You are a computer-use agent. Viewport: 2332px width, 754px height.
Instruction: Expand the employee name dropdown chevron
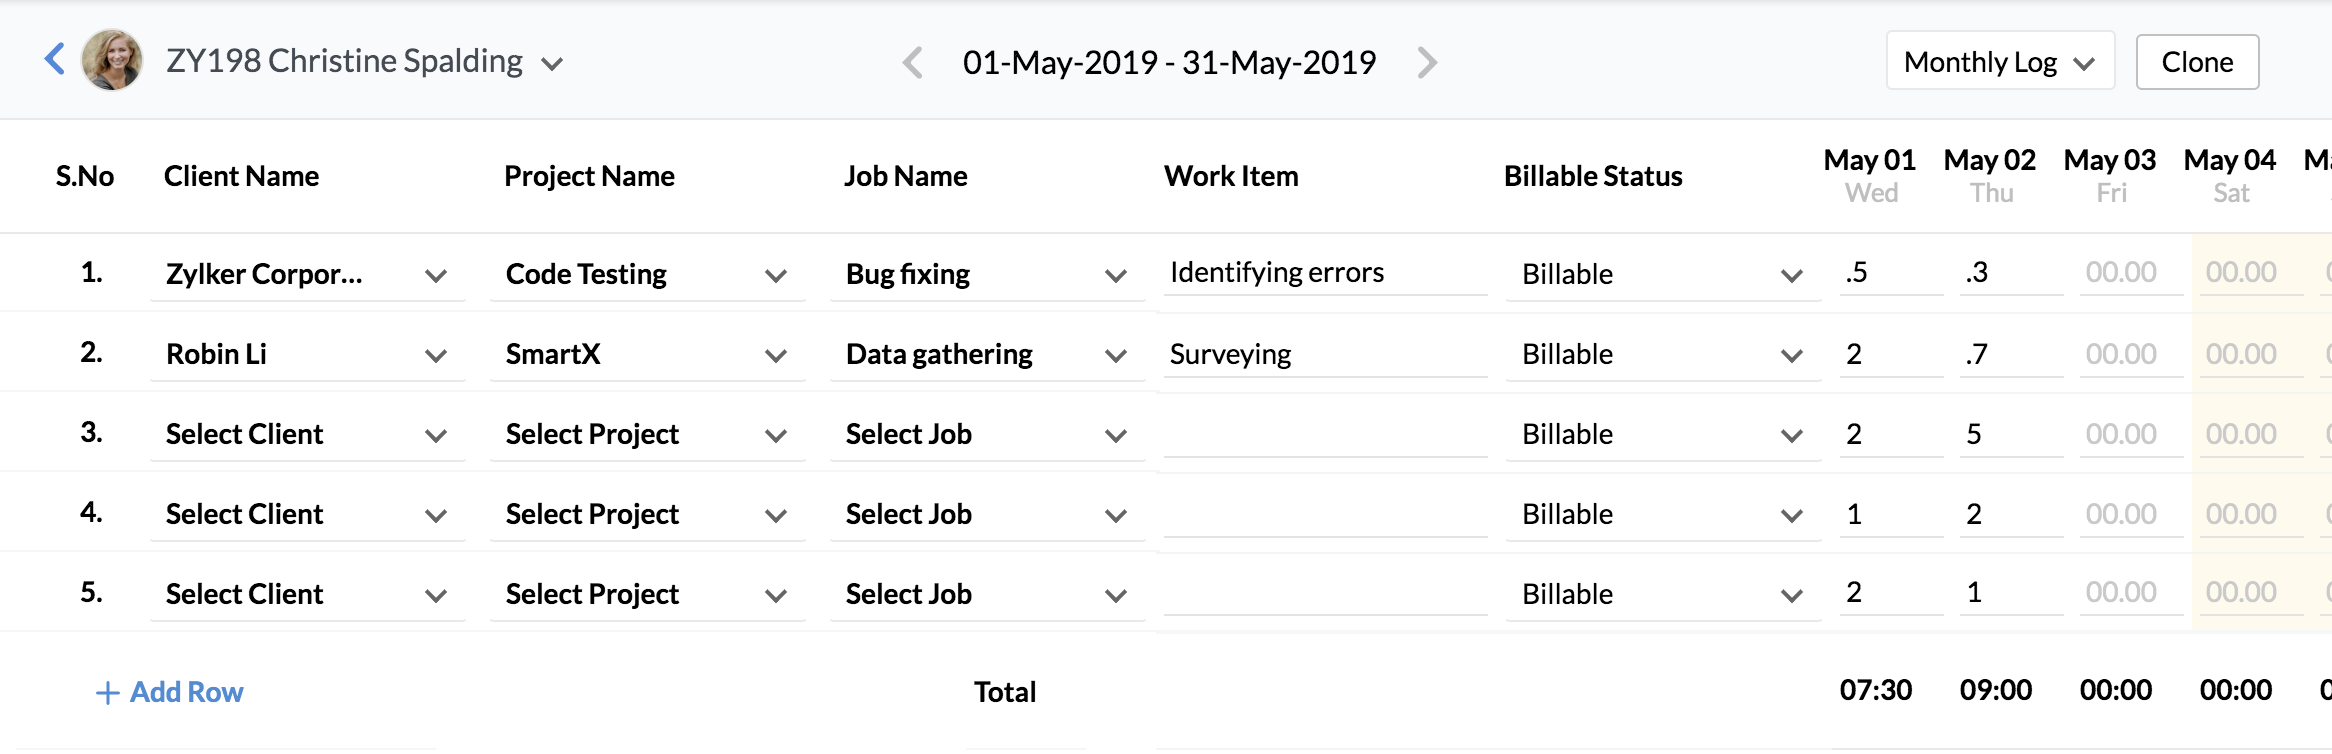tap(551, 64)
